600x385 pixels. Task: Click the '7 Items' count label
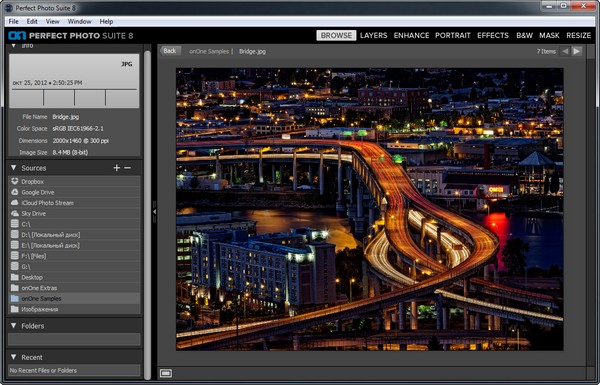546,51
